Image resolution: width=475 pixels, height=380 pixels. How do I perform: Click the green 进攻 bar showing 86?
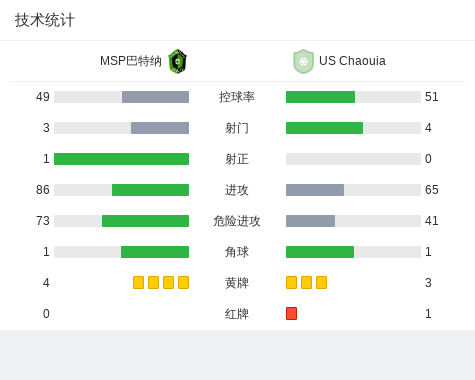150,190
